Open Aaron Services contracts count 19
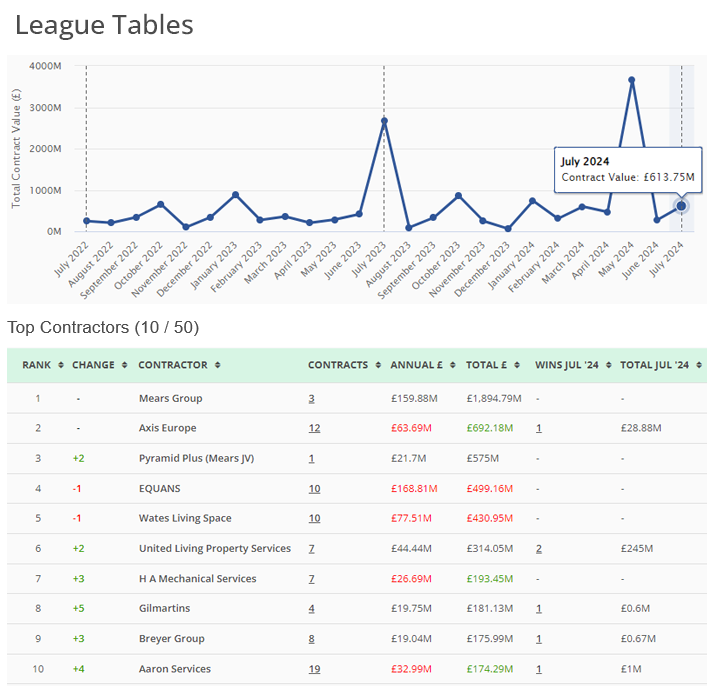This screenshot has height=694, width=713. 314,669
